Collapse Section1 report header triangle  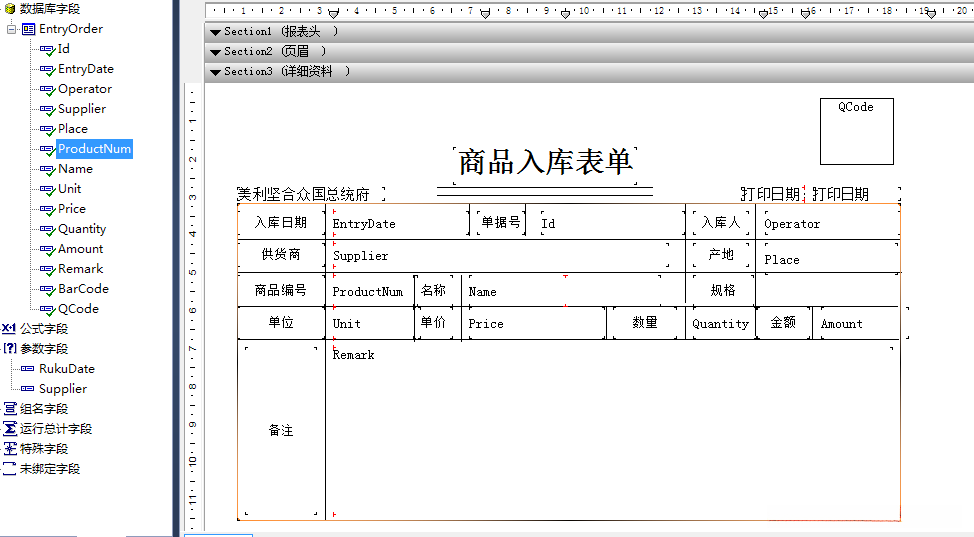[x=215, y=32]
